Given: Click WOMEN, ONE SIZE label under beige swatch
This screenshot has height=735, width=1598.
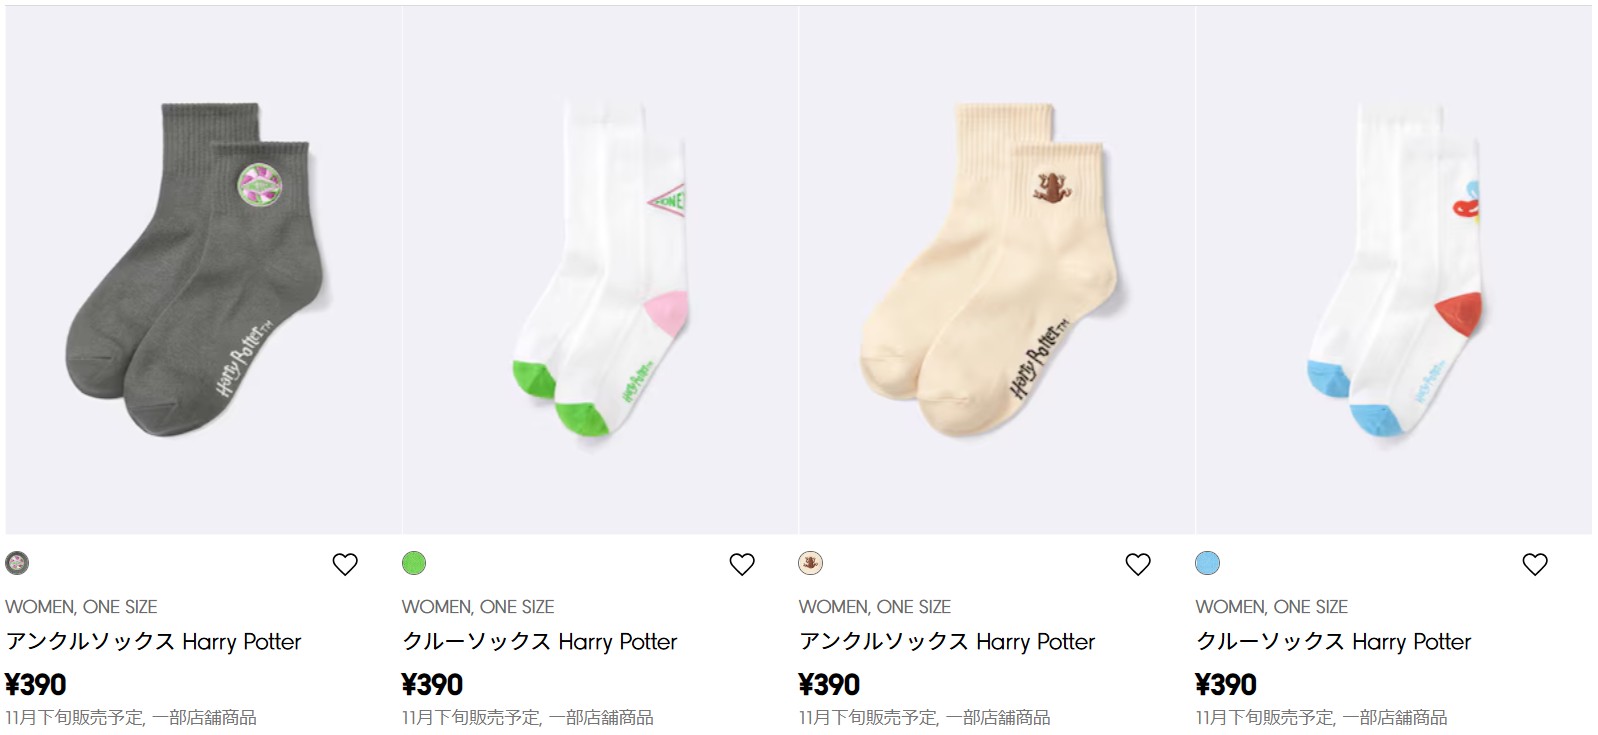Looking at the screenshot, I should click(x=875, y=607).
